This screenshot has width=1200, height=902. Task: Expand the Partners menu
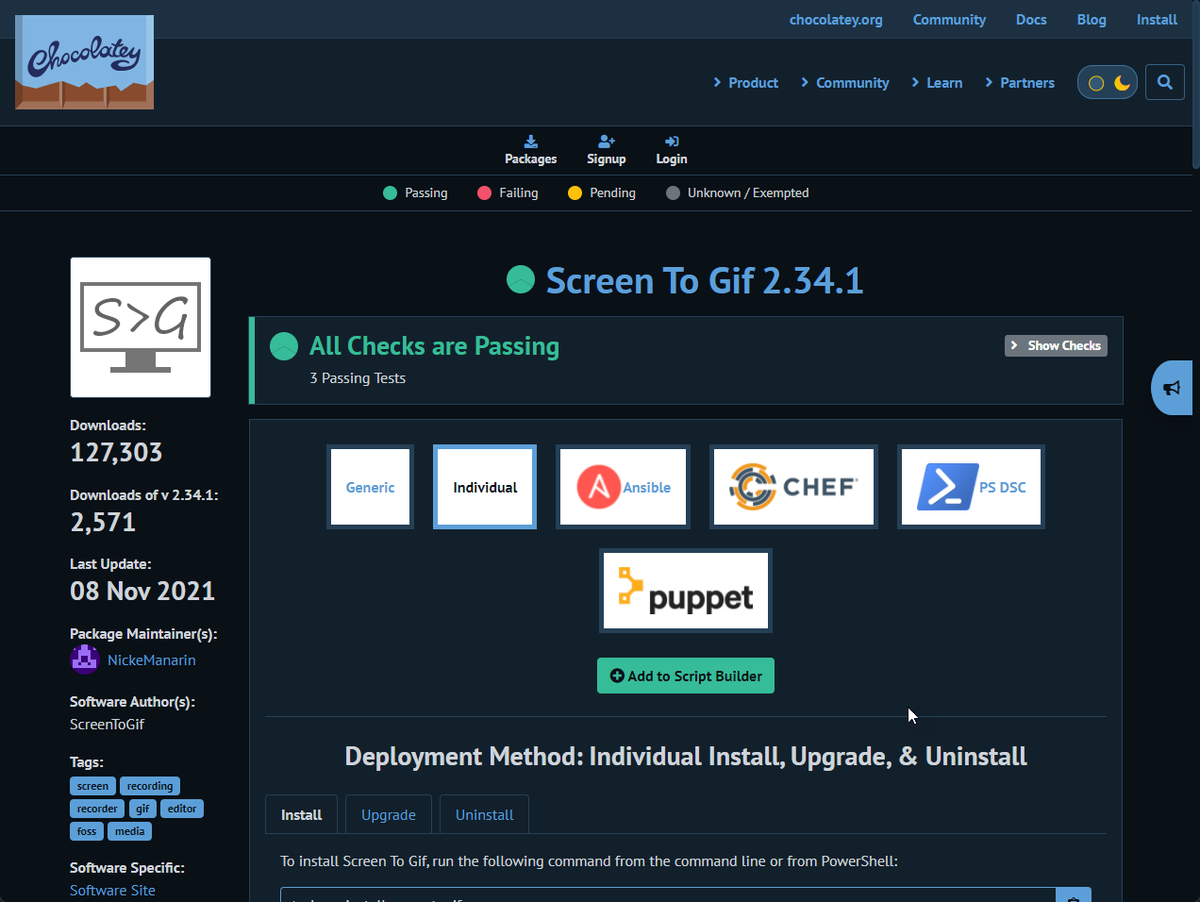[x=1019, y=83]
